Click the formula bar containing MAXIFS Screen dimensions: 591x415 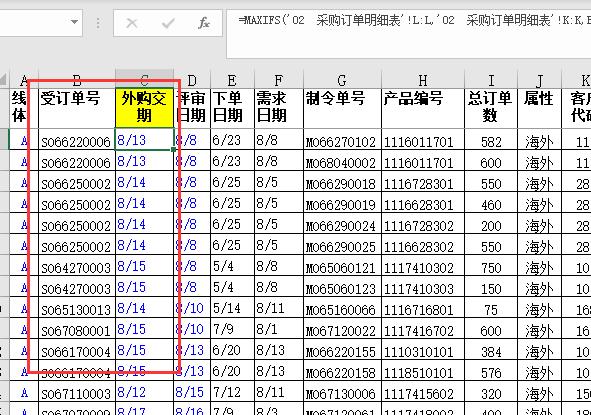click(409, 34)
